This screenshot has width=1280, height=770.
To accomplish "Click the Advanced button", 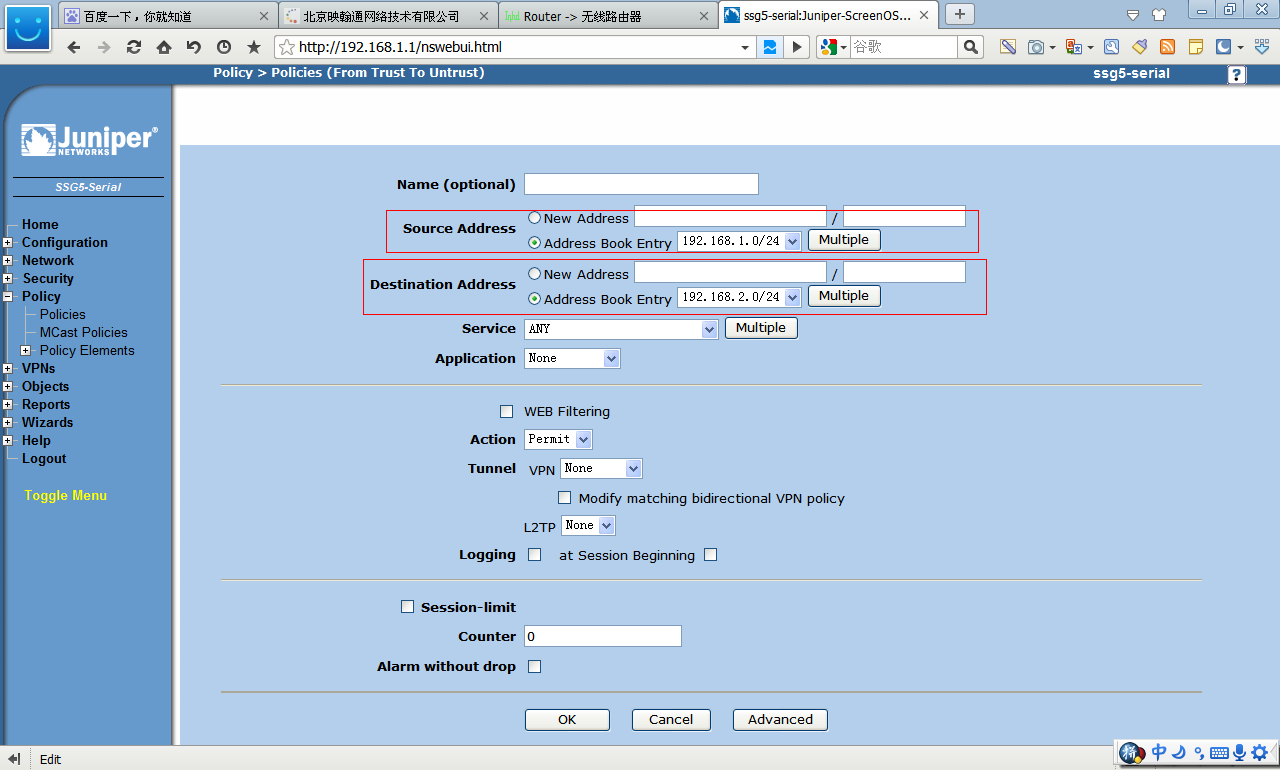I will pyautogui.click(x=780, y=720).
